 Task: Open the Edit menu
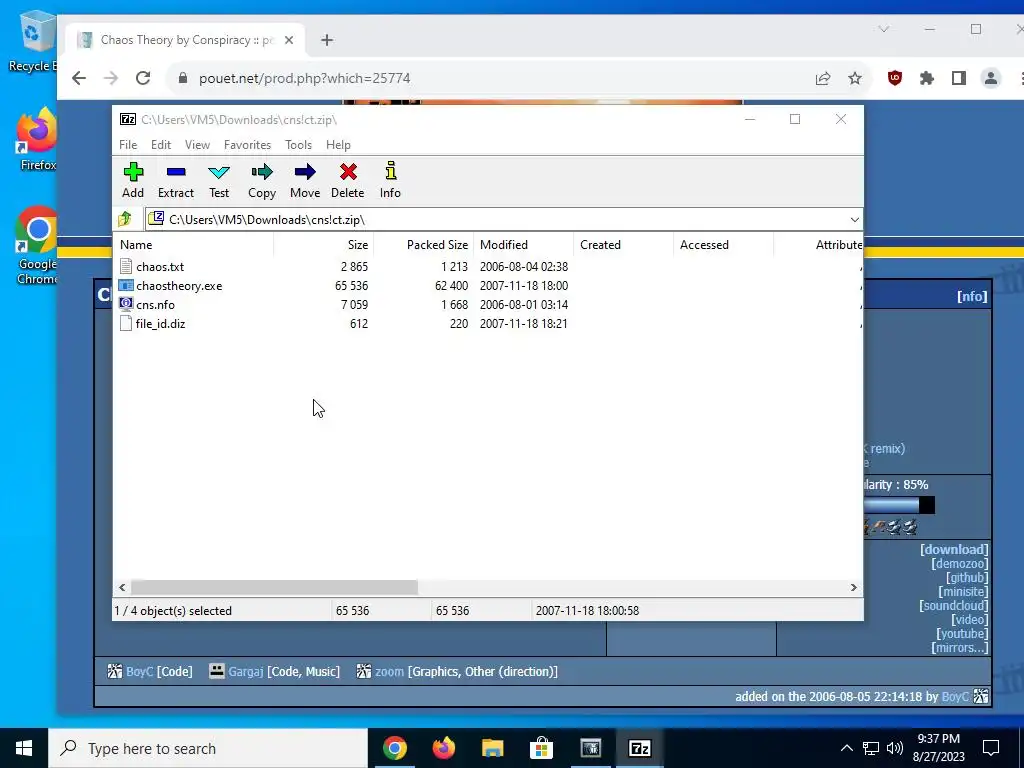click(x=161, y=145)
